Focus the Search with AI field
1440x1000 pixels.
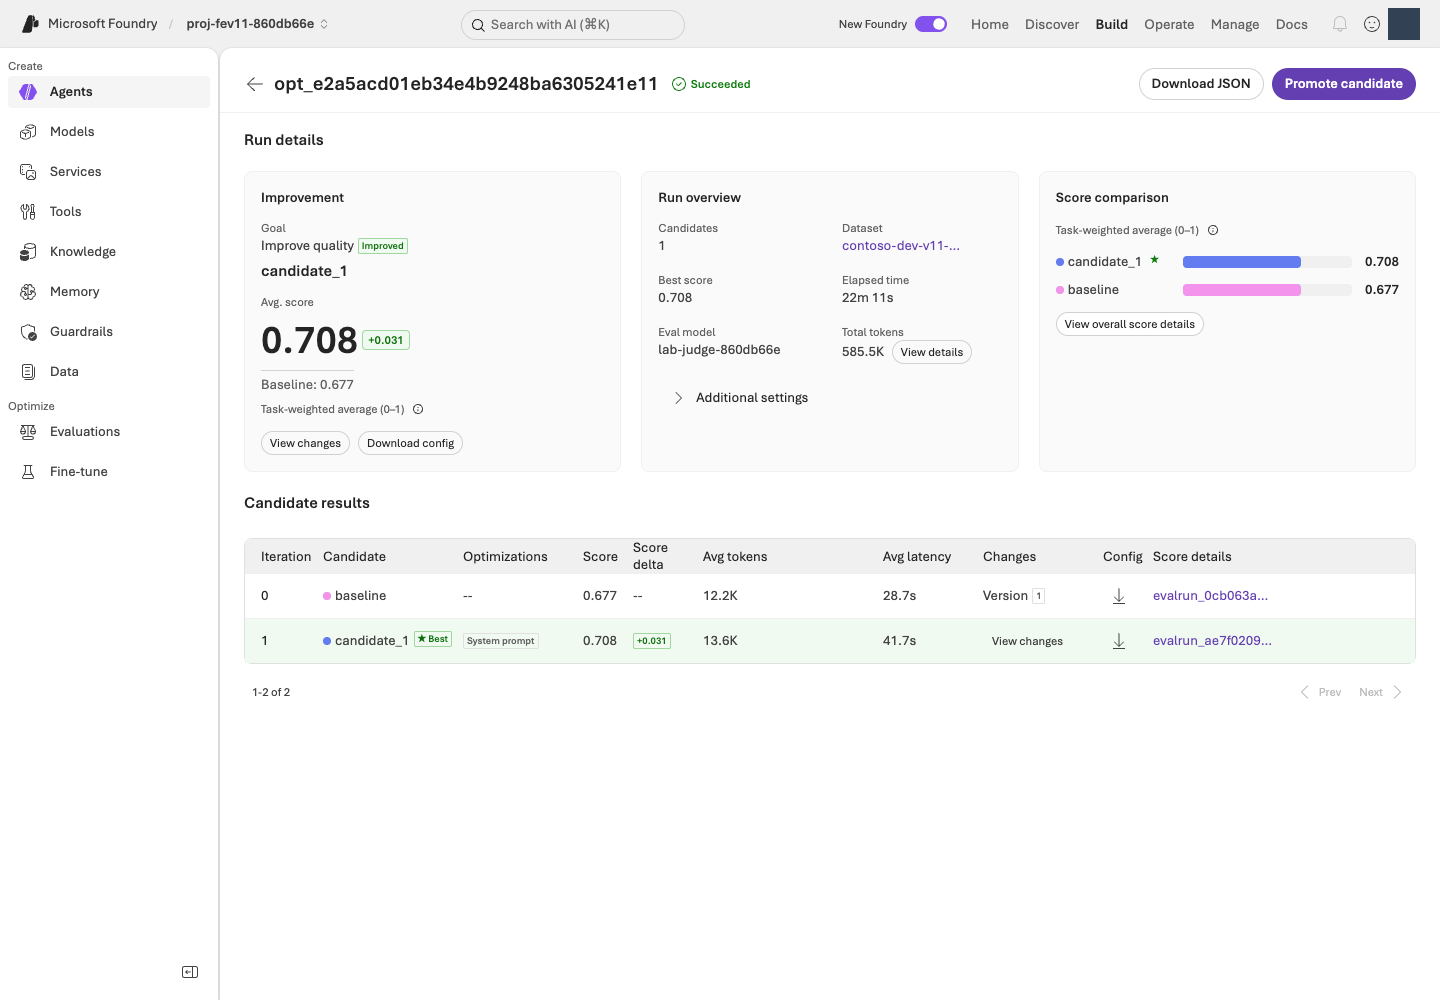(x=573, y=25)
